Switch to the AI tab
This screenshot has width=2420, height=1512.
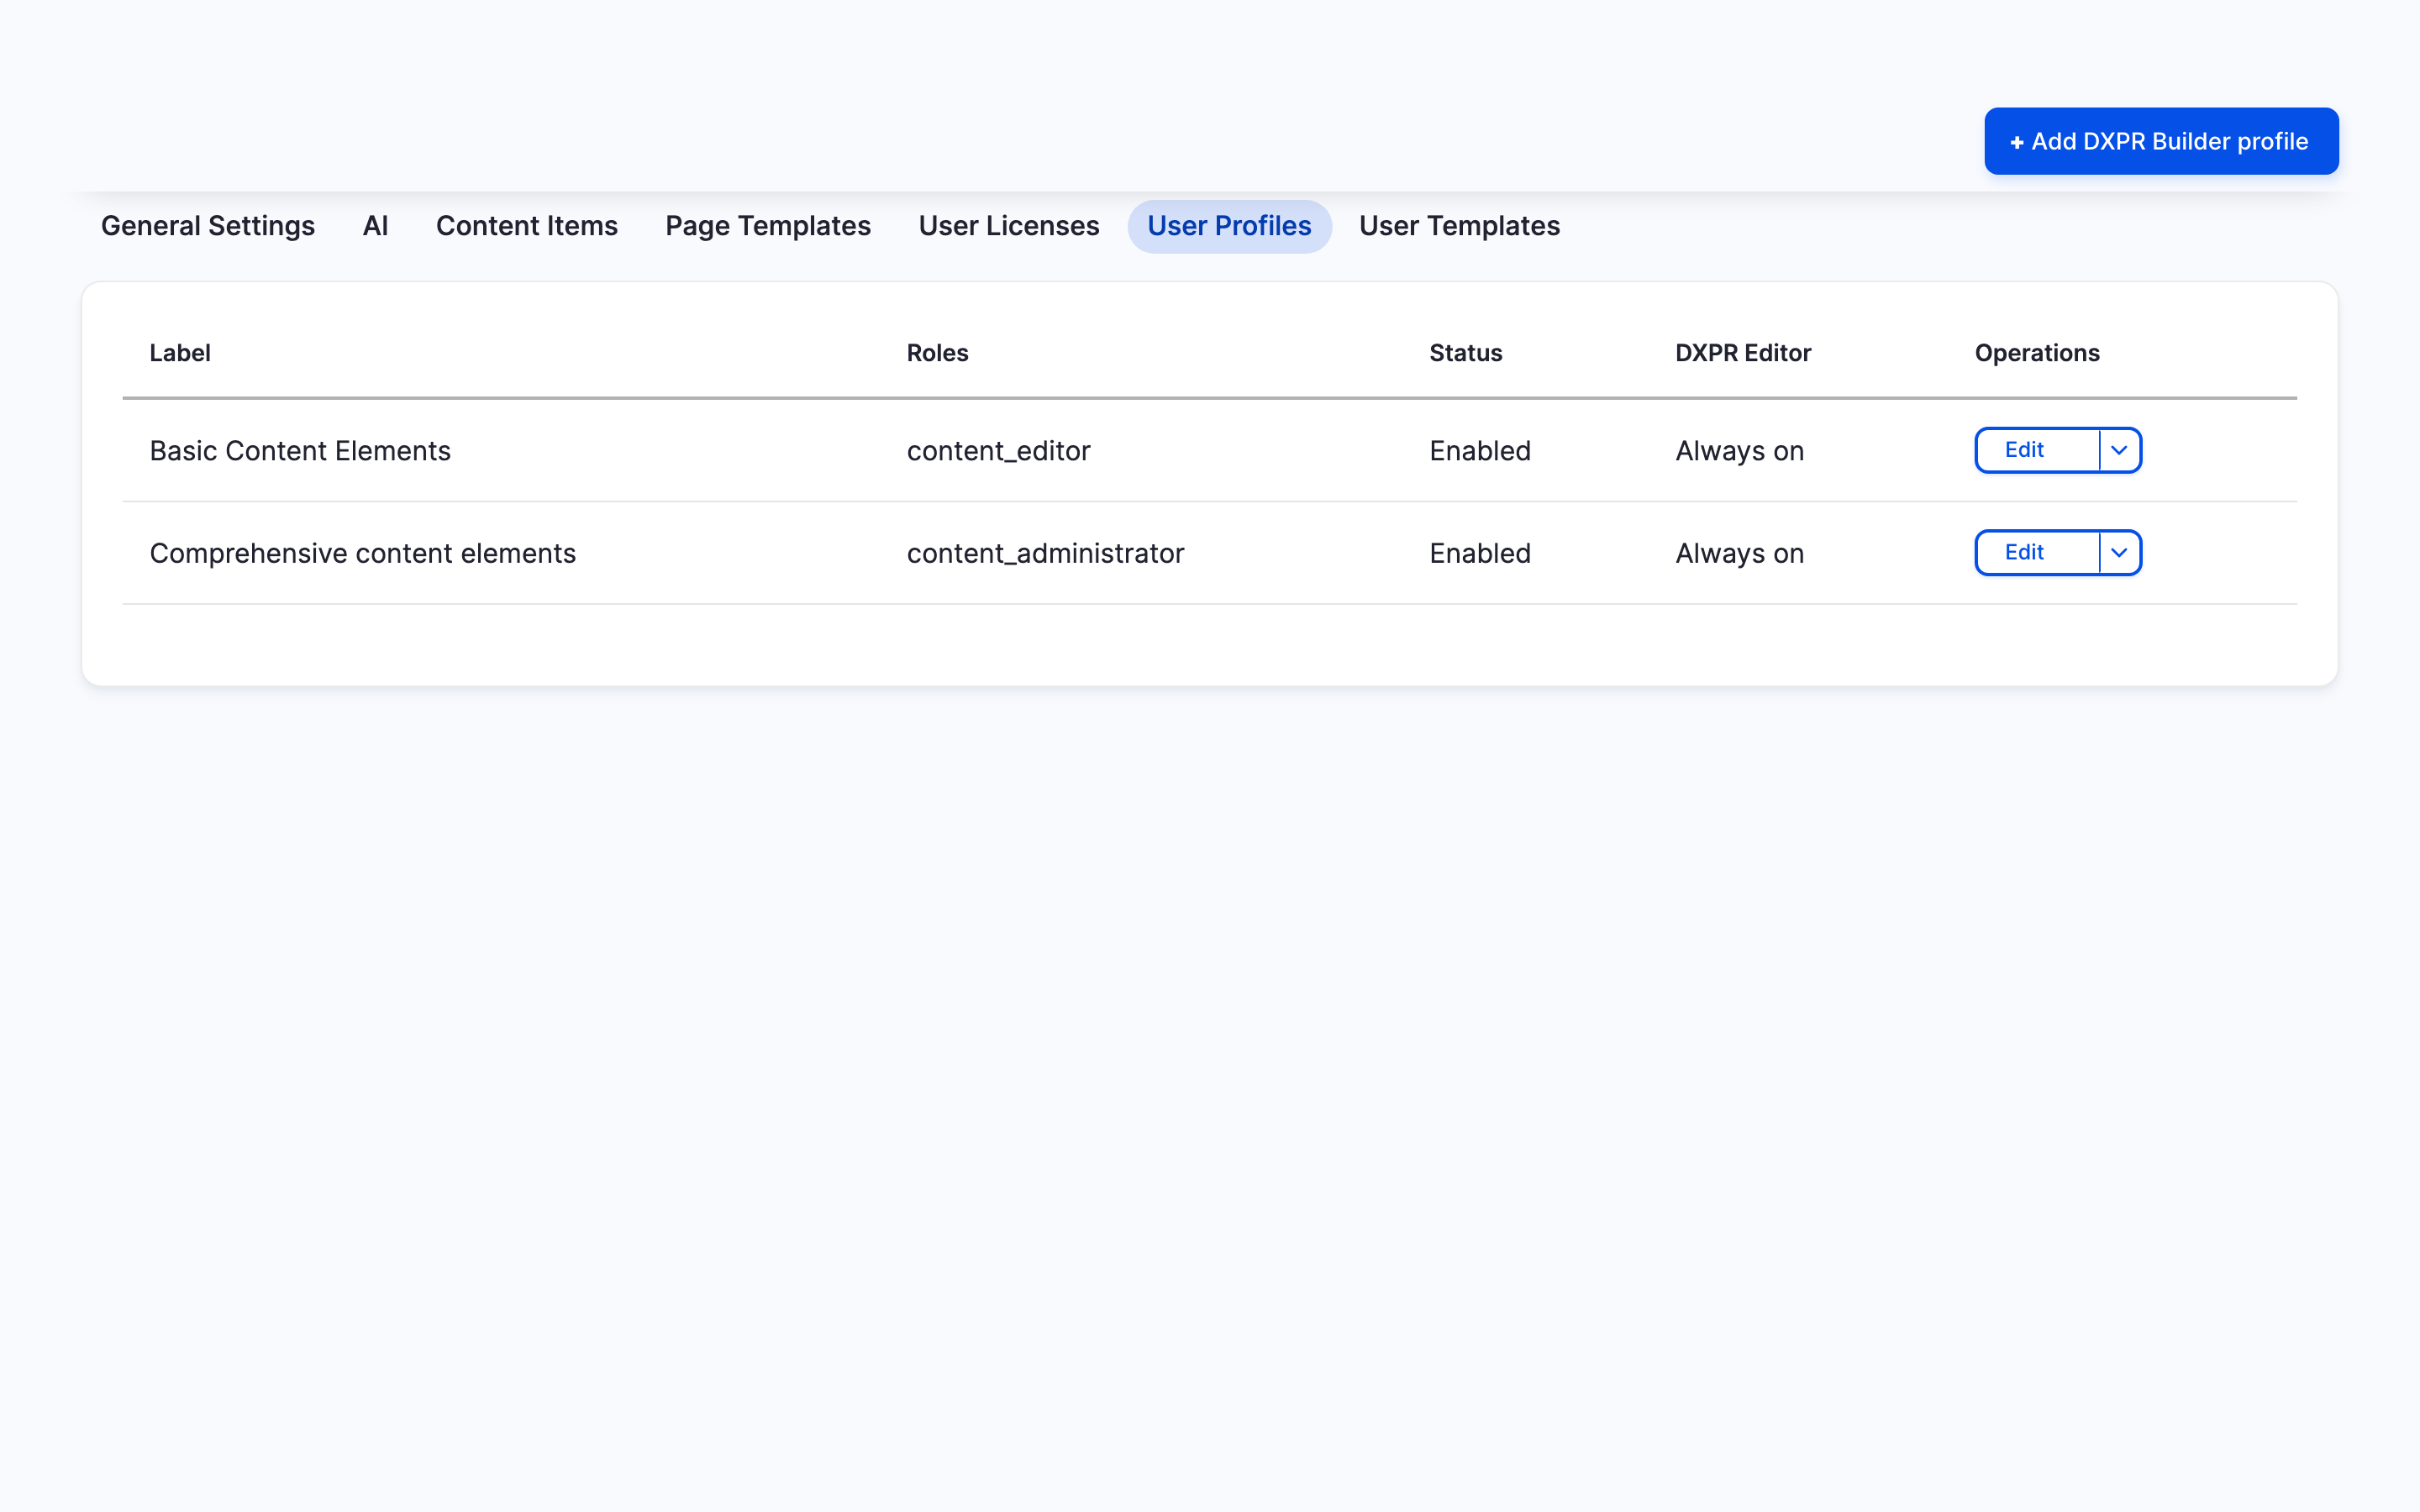[x=375, y=226]
